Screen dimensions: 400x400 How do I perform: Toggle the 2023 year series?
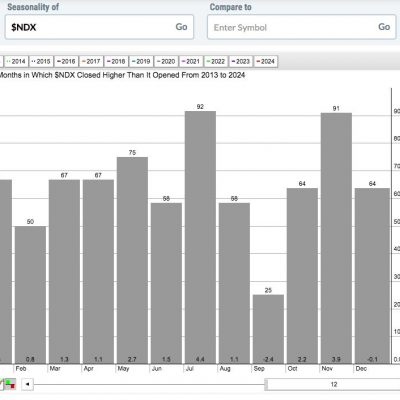(241, 61)
